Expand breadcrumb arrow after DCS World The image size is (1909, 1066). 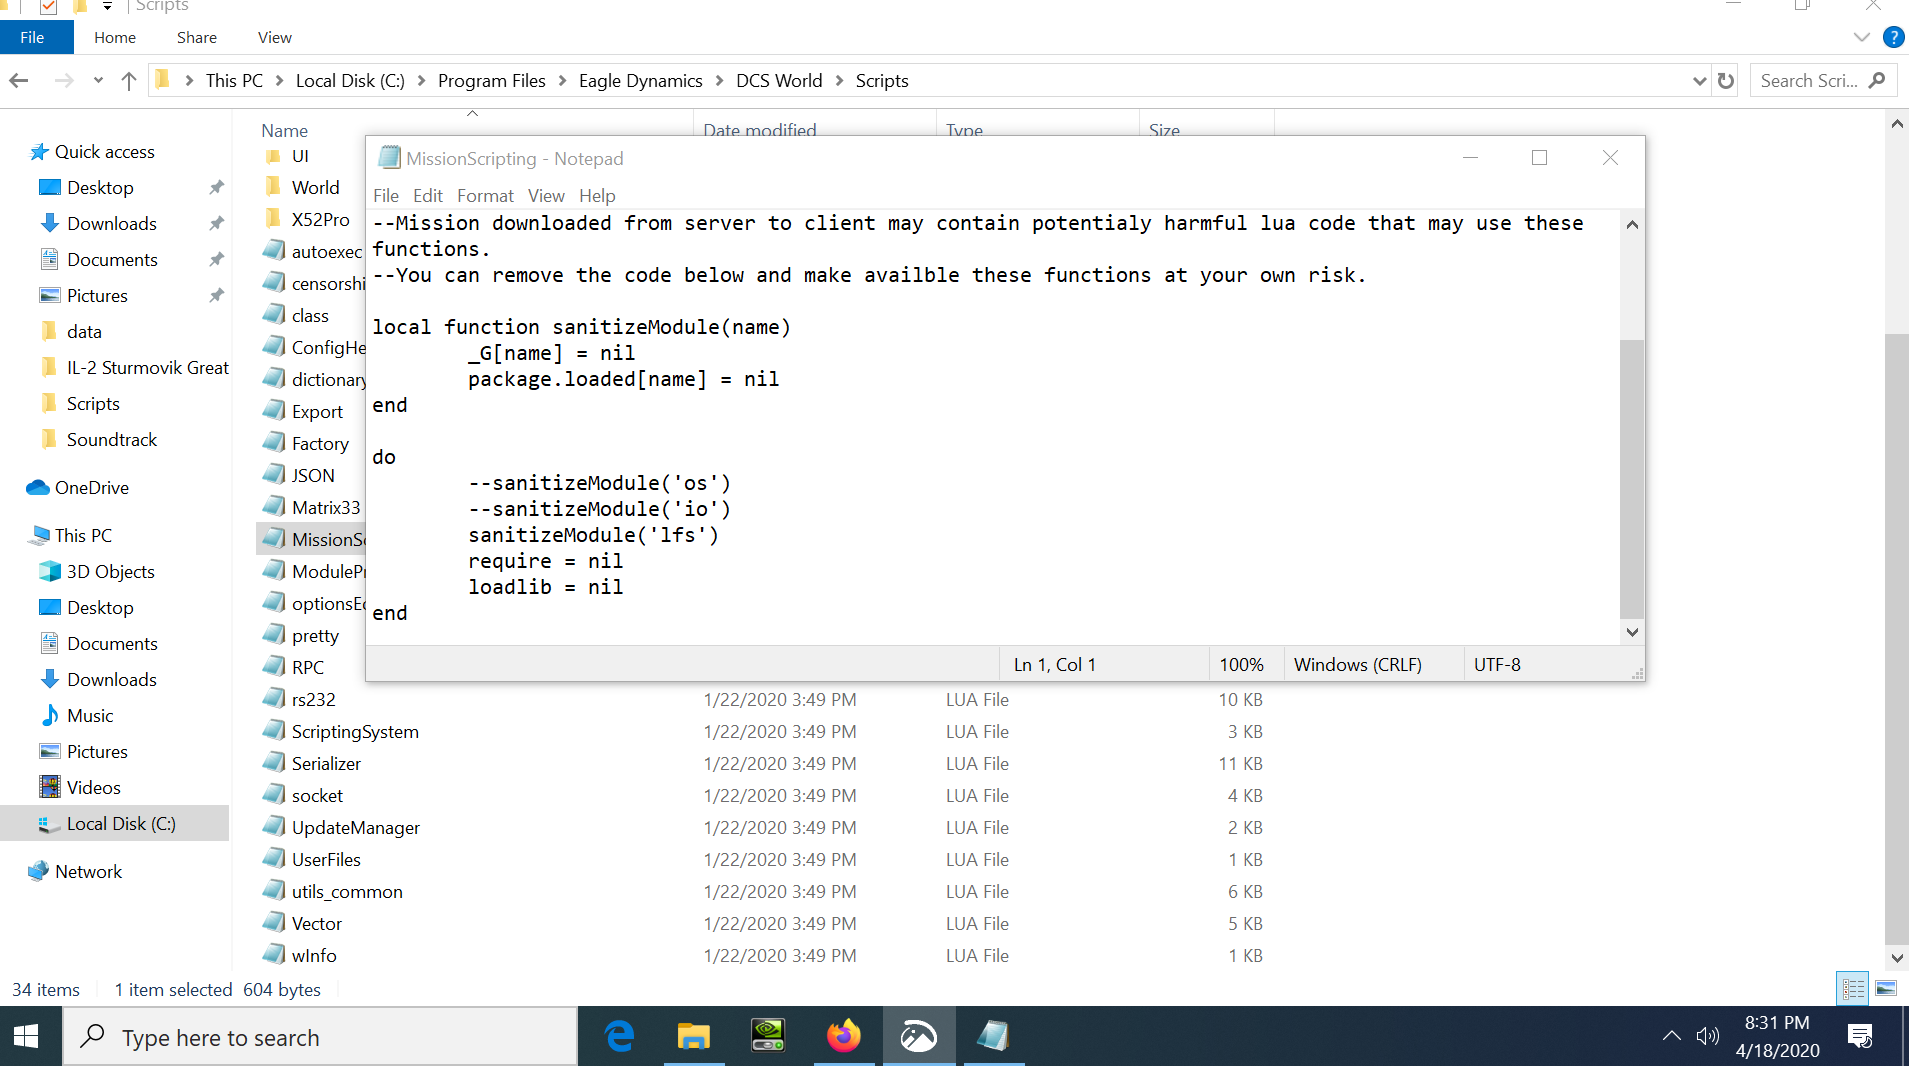[839, 81]
